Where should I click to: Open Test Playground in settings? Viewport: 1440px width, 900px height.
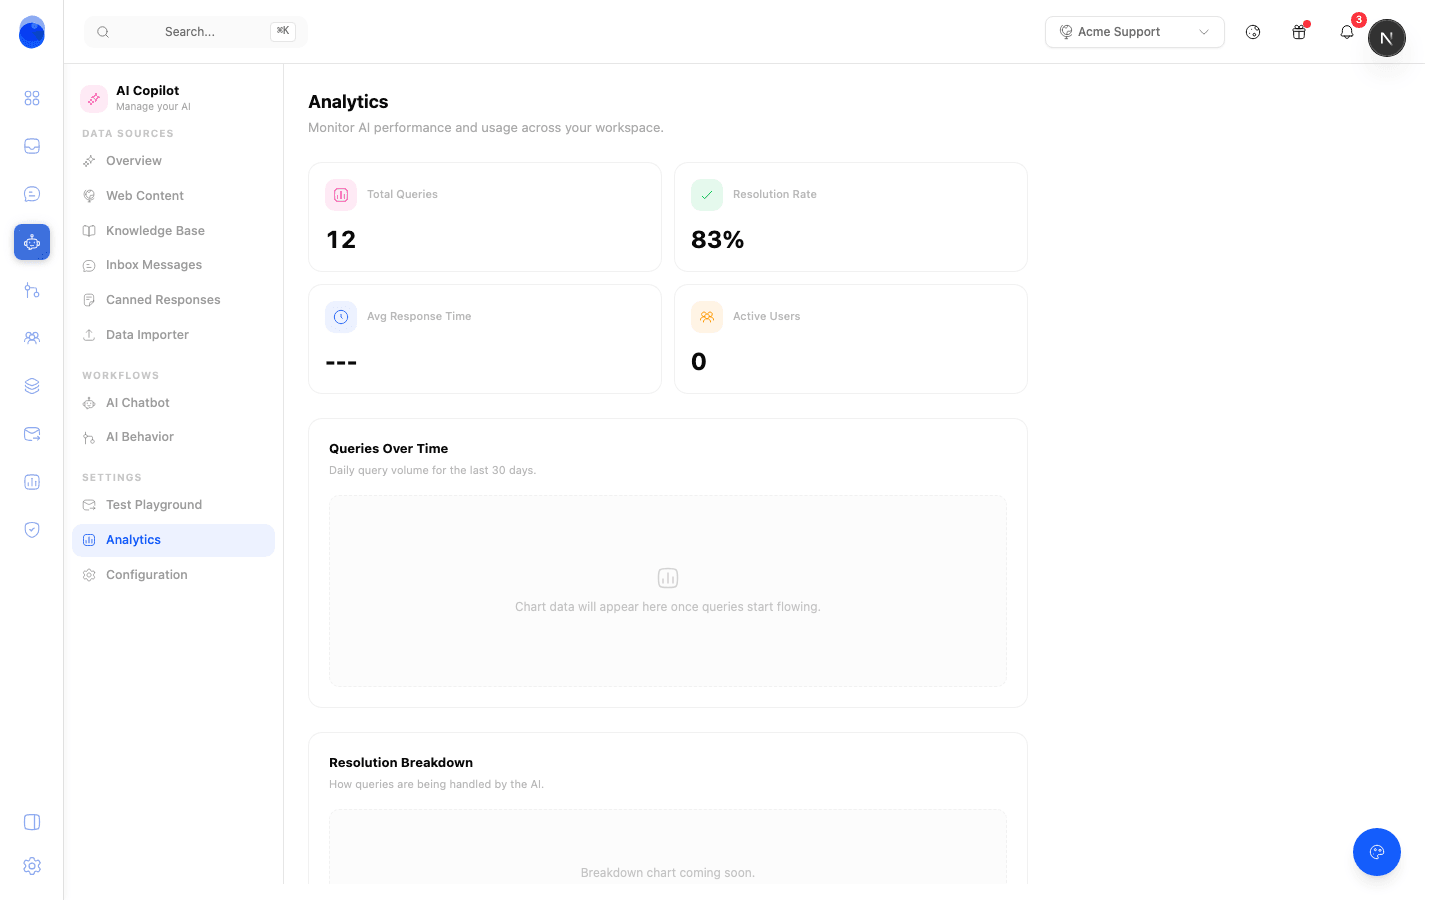pos(173,505)
